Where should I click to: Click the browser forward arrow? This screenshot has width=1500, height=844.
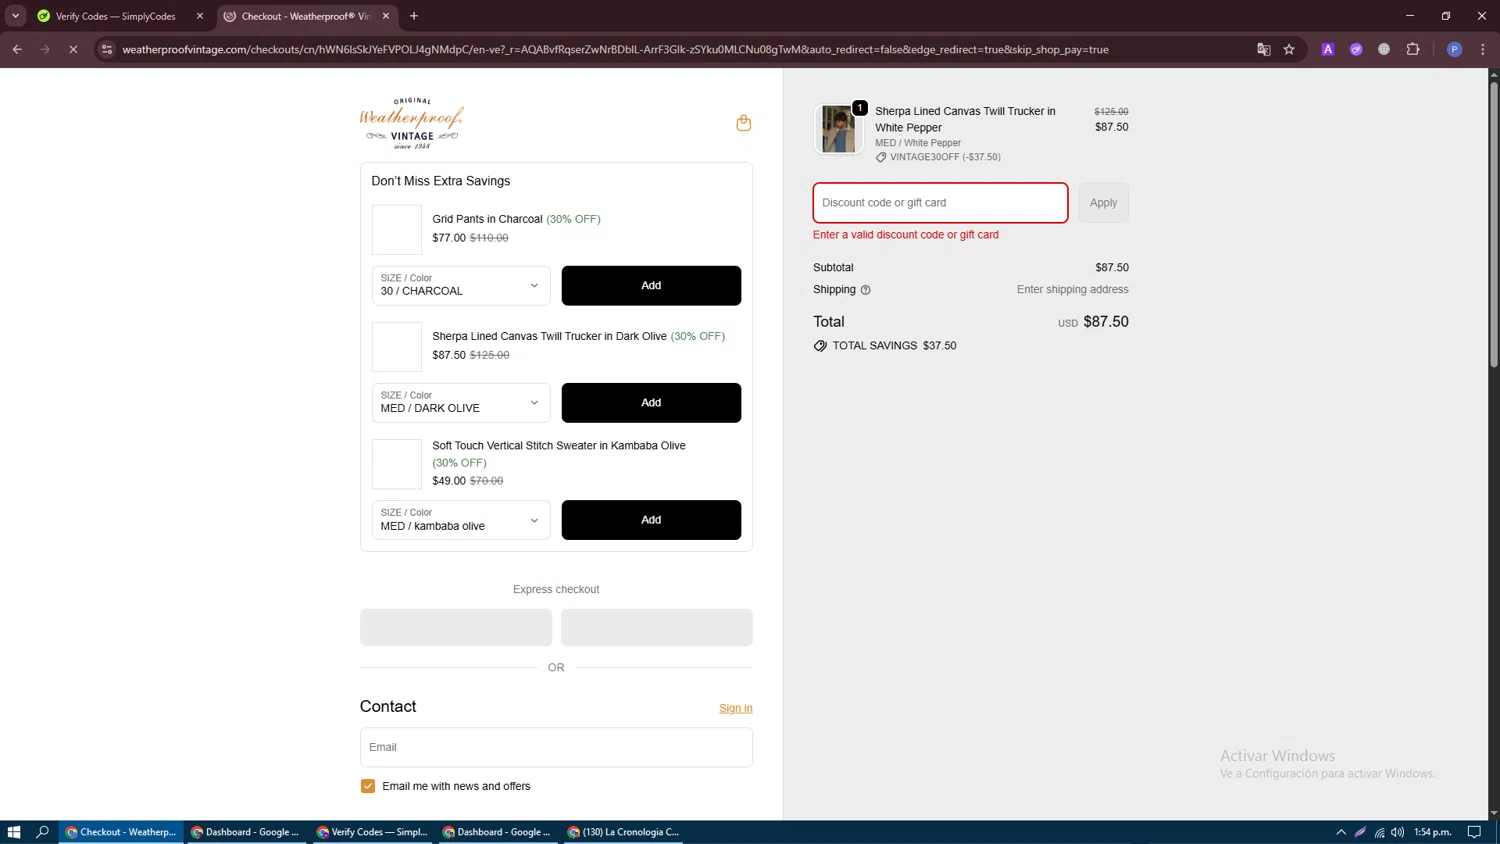(x=45, y=49)
